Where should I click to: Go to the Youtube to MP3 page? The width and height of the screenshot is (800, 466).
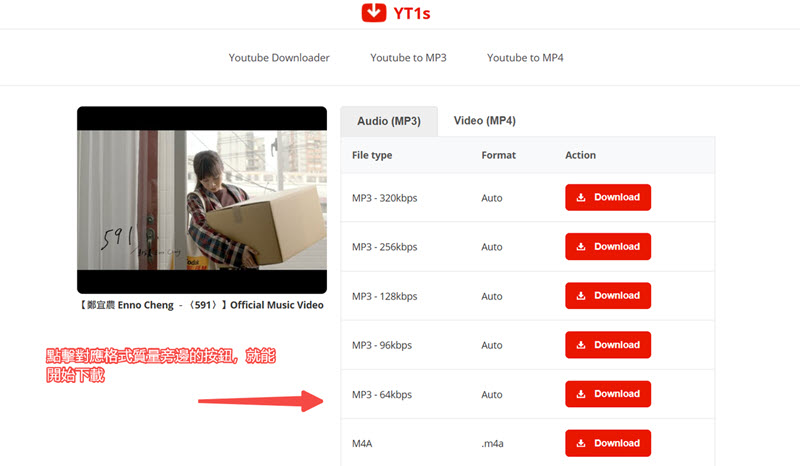408,58
